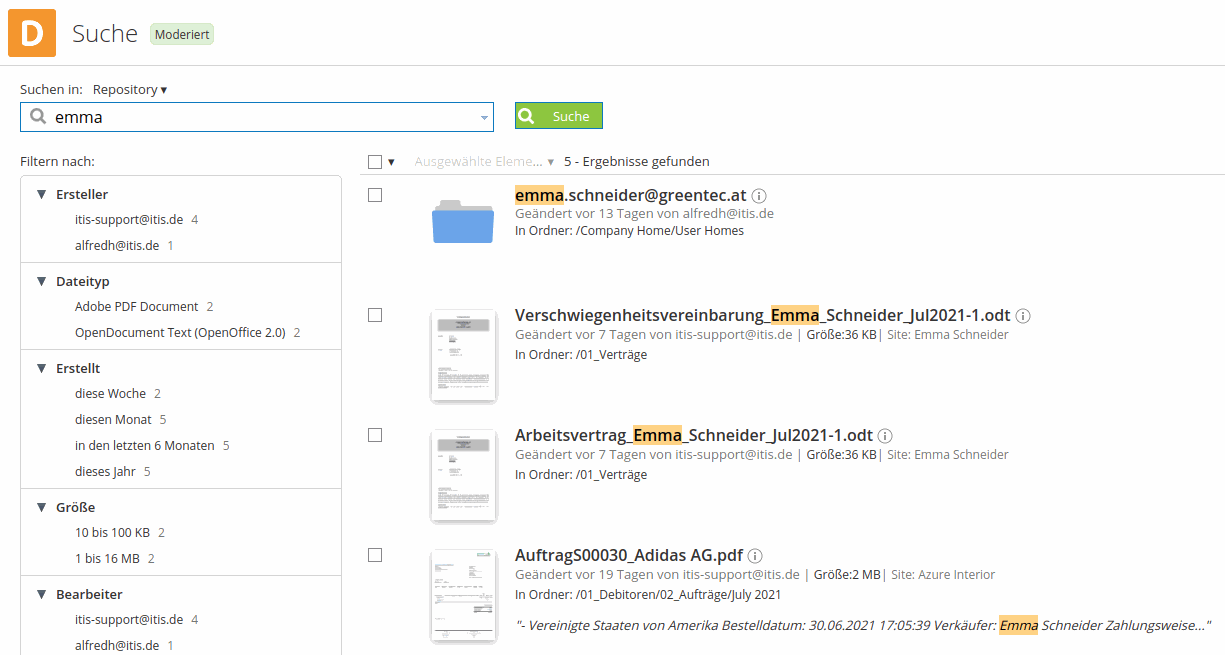This screenshot has height=655, width=1225.
Task: Click the green Suche button
Action: pos(559,116)
